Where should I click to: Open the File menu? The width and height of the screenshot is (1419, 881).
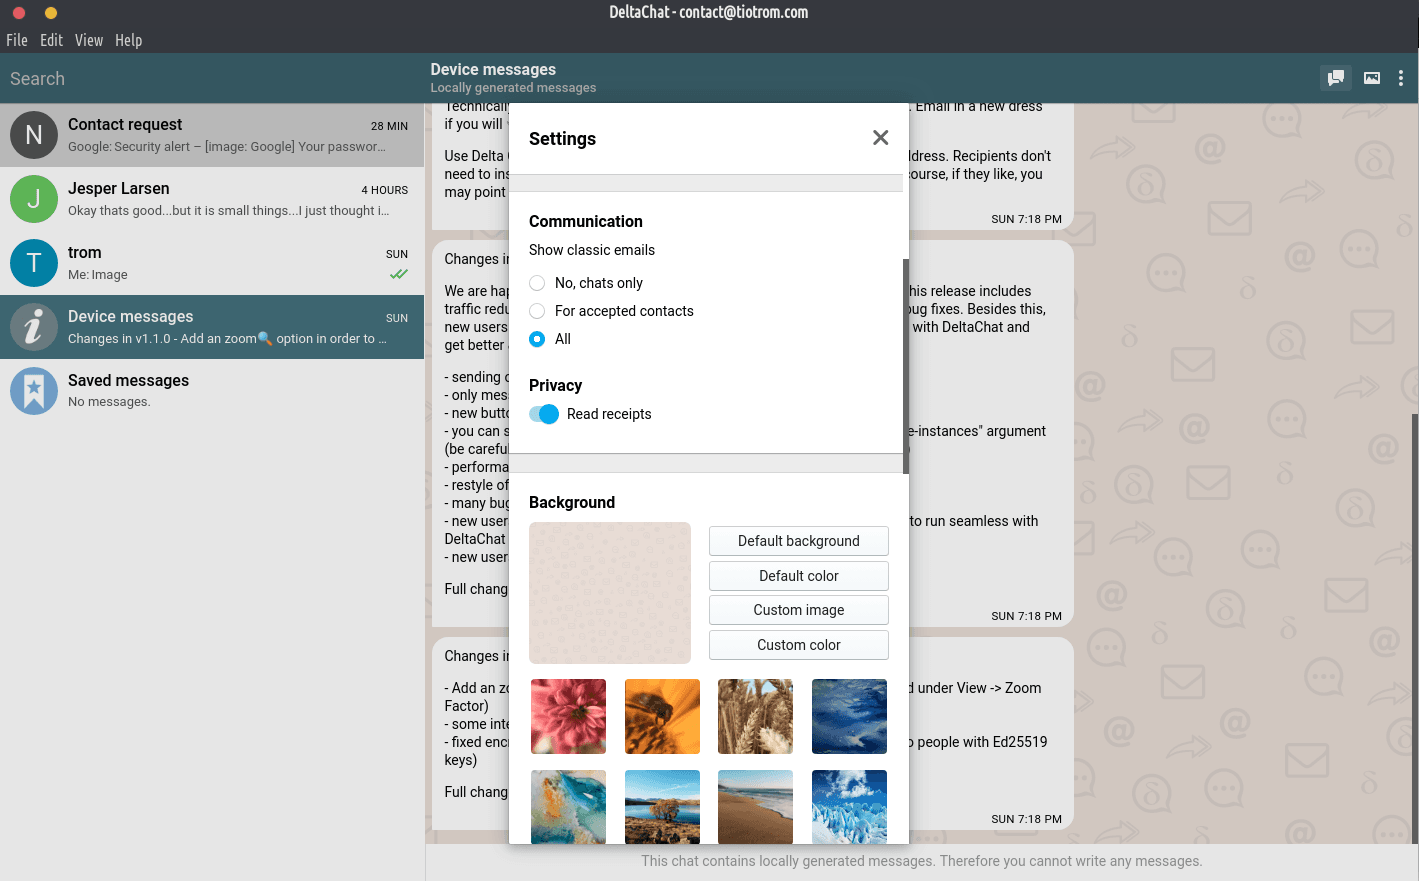pos(17,40)
